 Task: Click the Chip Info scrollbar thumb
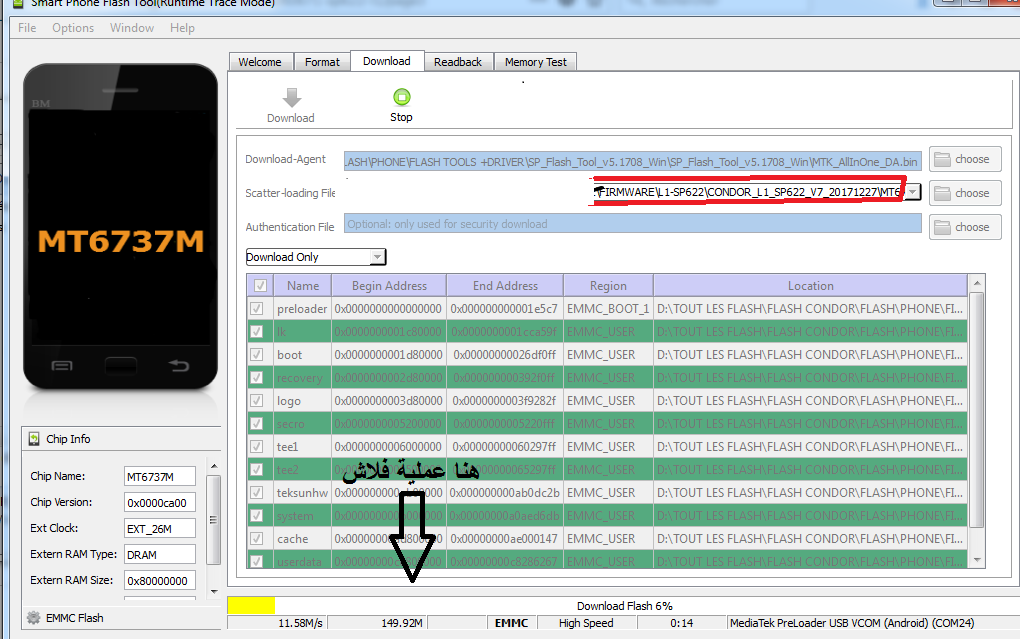(x=213, y=520)
